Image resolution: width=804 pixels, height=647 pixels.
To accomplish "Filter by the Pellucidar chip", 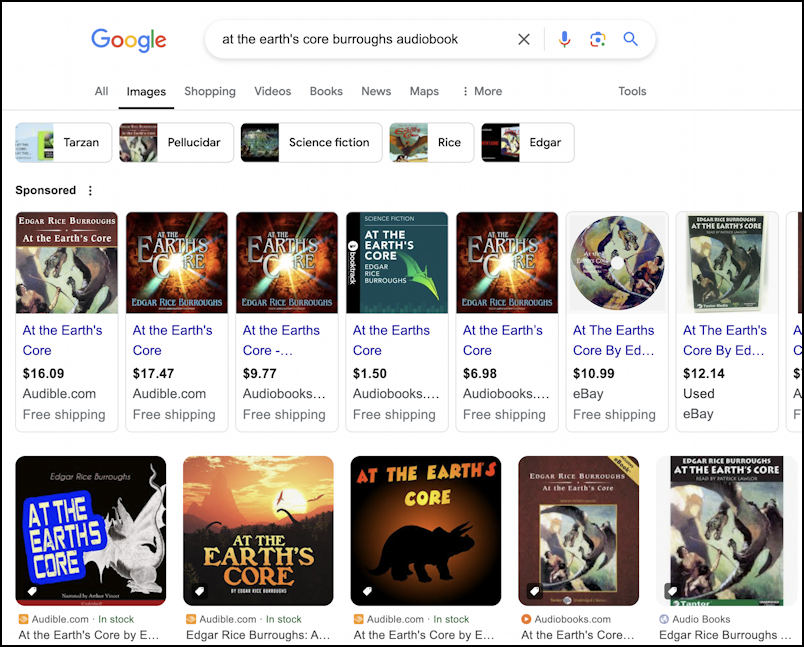I will pyautogui.click(x=176, y=143).
